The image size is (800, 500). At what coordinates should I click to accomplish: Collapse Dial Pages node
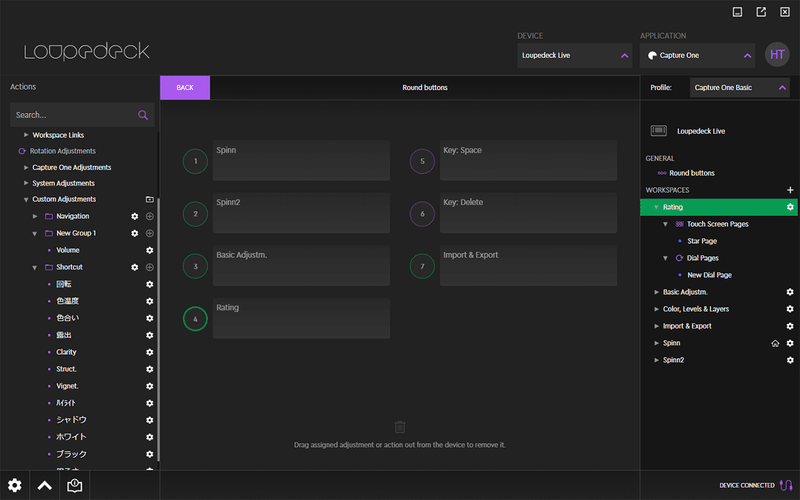pos(665,258)
